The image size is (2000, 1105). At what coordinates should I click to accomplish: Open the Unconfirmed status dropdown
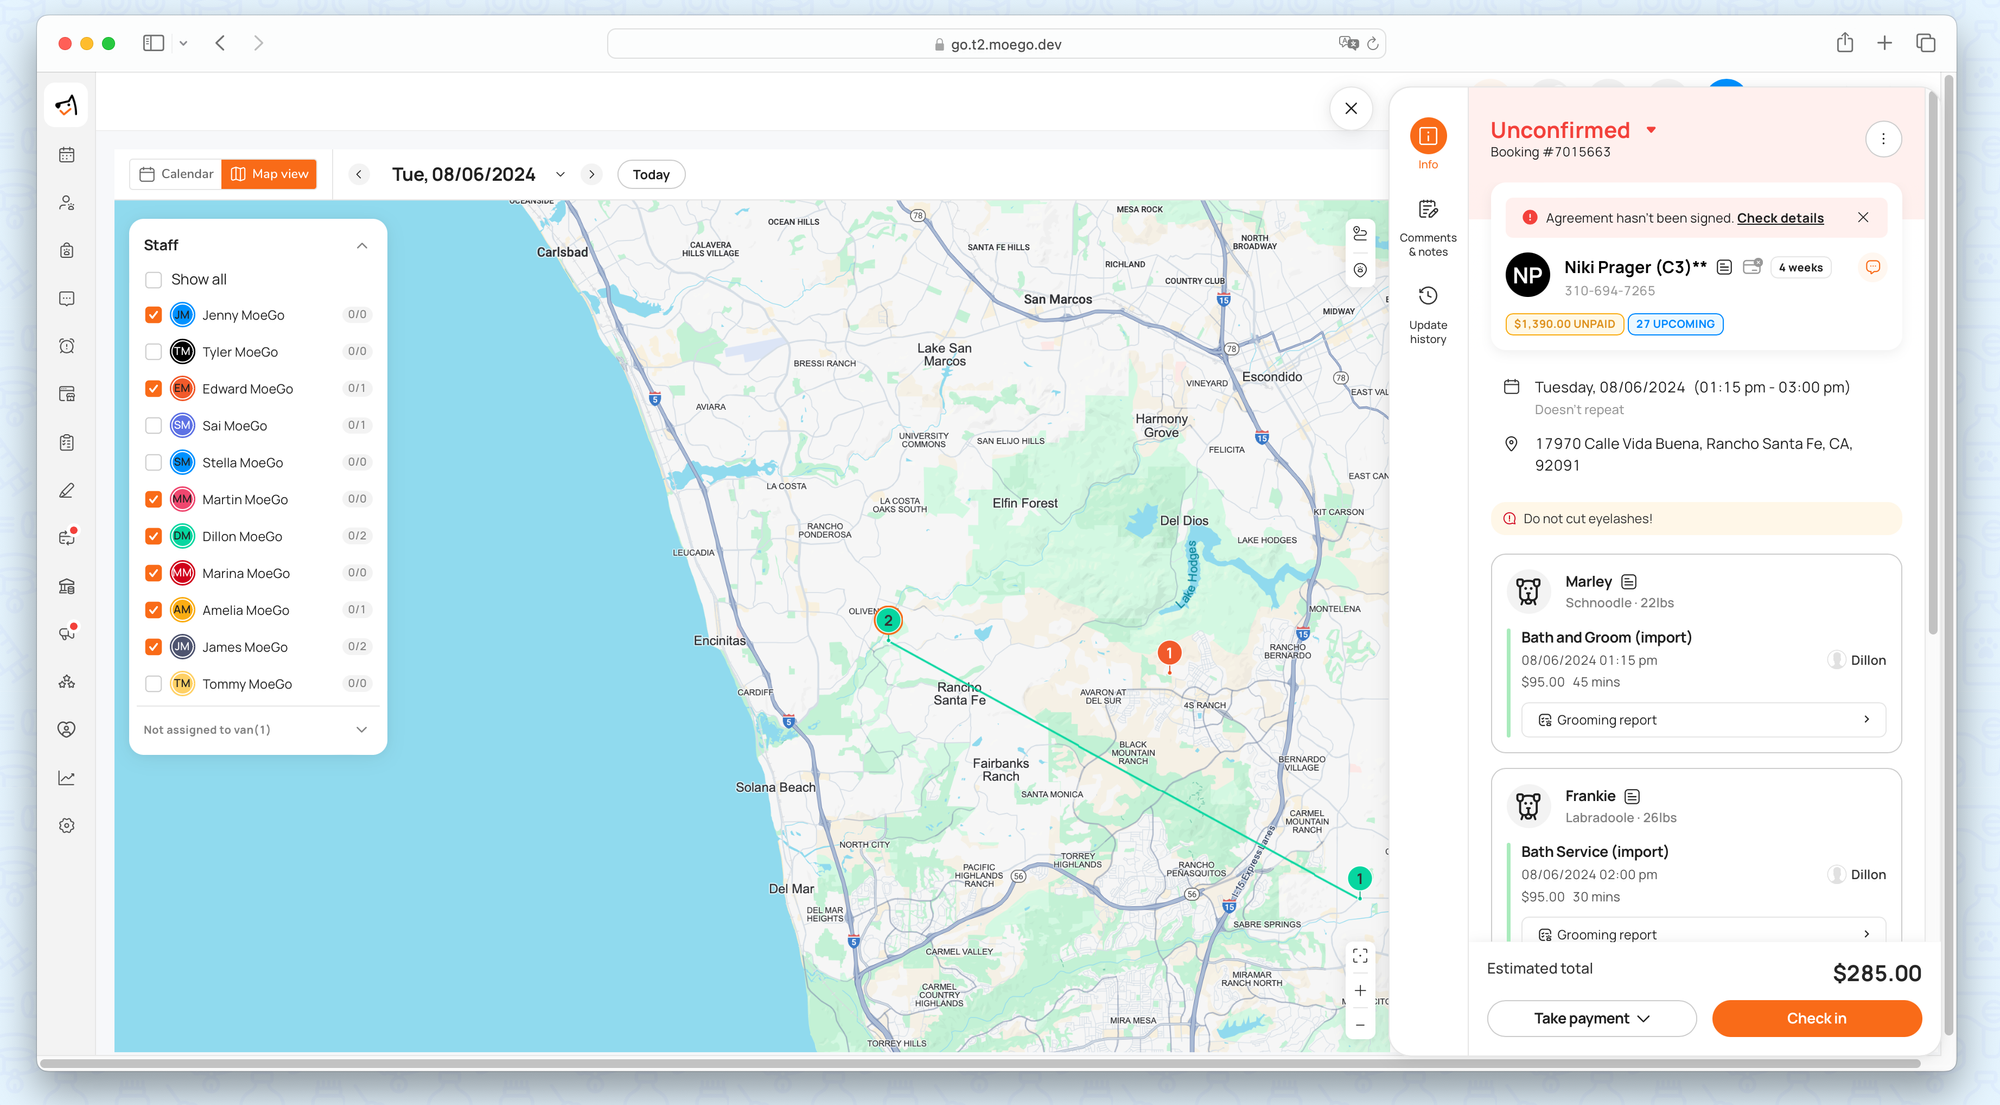click(1651, 130)
